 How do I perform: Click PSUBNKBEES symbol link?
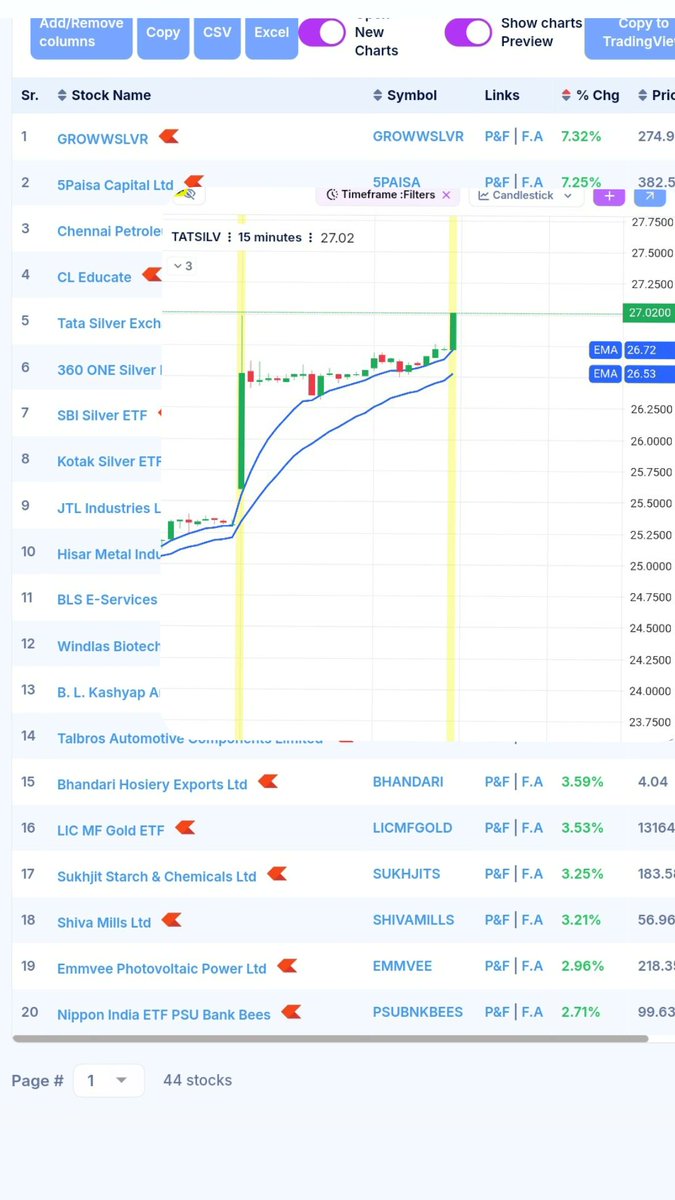418,1012
